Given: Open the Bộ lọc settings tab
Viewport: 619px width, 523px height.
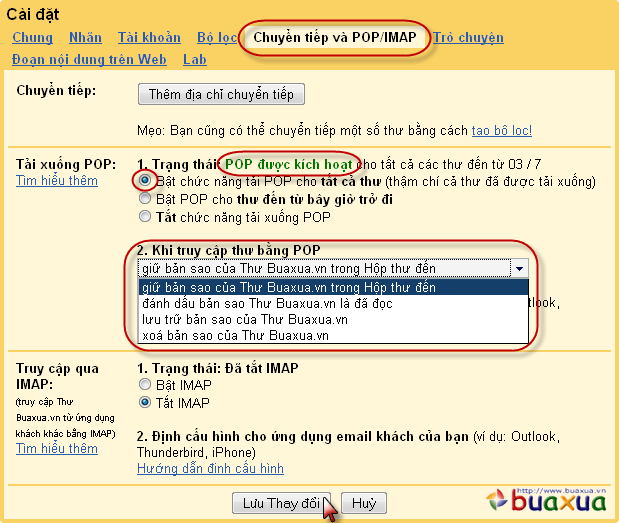Looking at the screenshot, I should 217,37.
